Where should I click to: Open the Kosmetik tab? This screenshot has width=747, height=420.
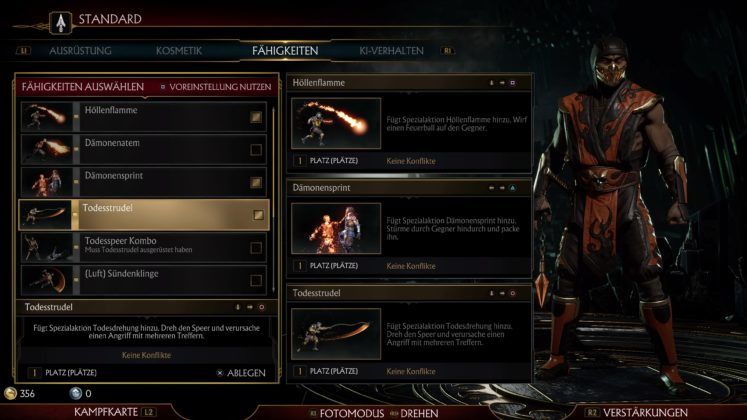[x=179, y=50]
